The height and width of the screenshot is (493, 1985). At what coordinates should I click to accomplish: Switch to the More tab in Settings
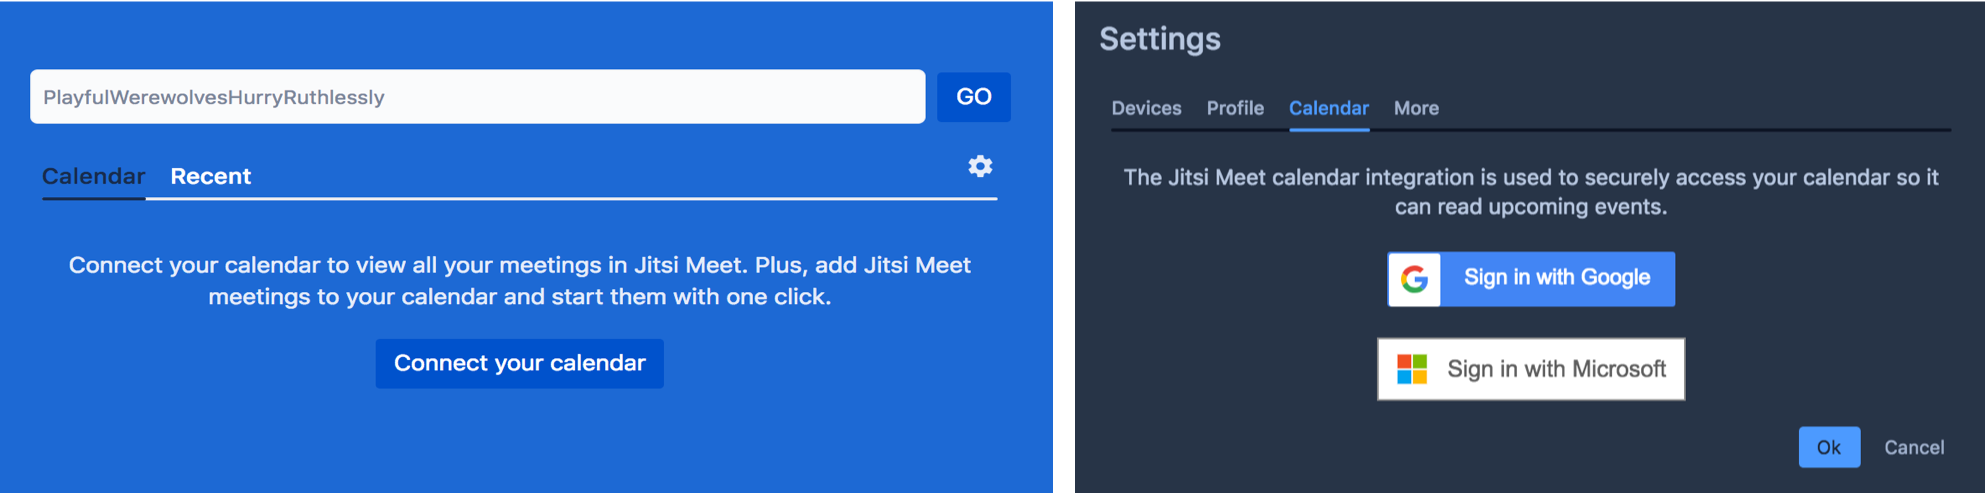tap(1416, 108)
